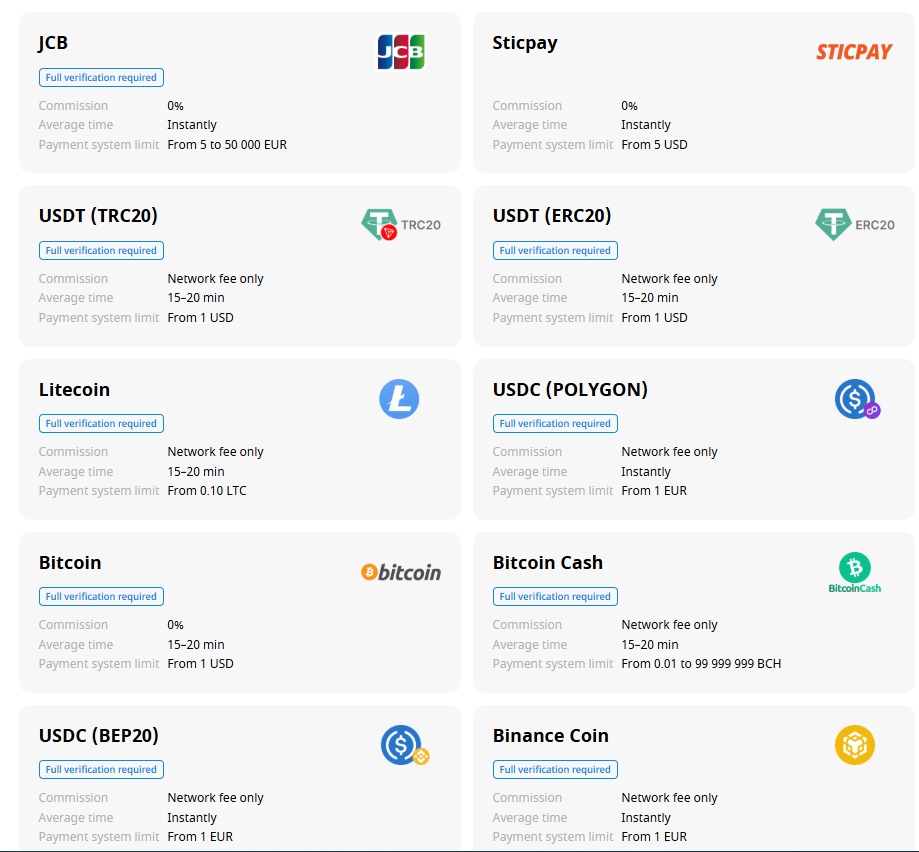Select the Litecoin card title

[74, 389]
